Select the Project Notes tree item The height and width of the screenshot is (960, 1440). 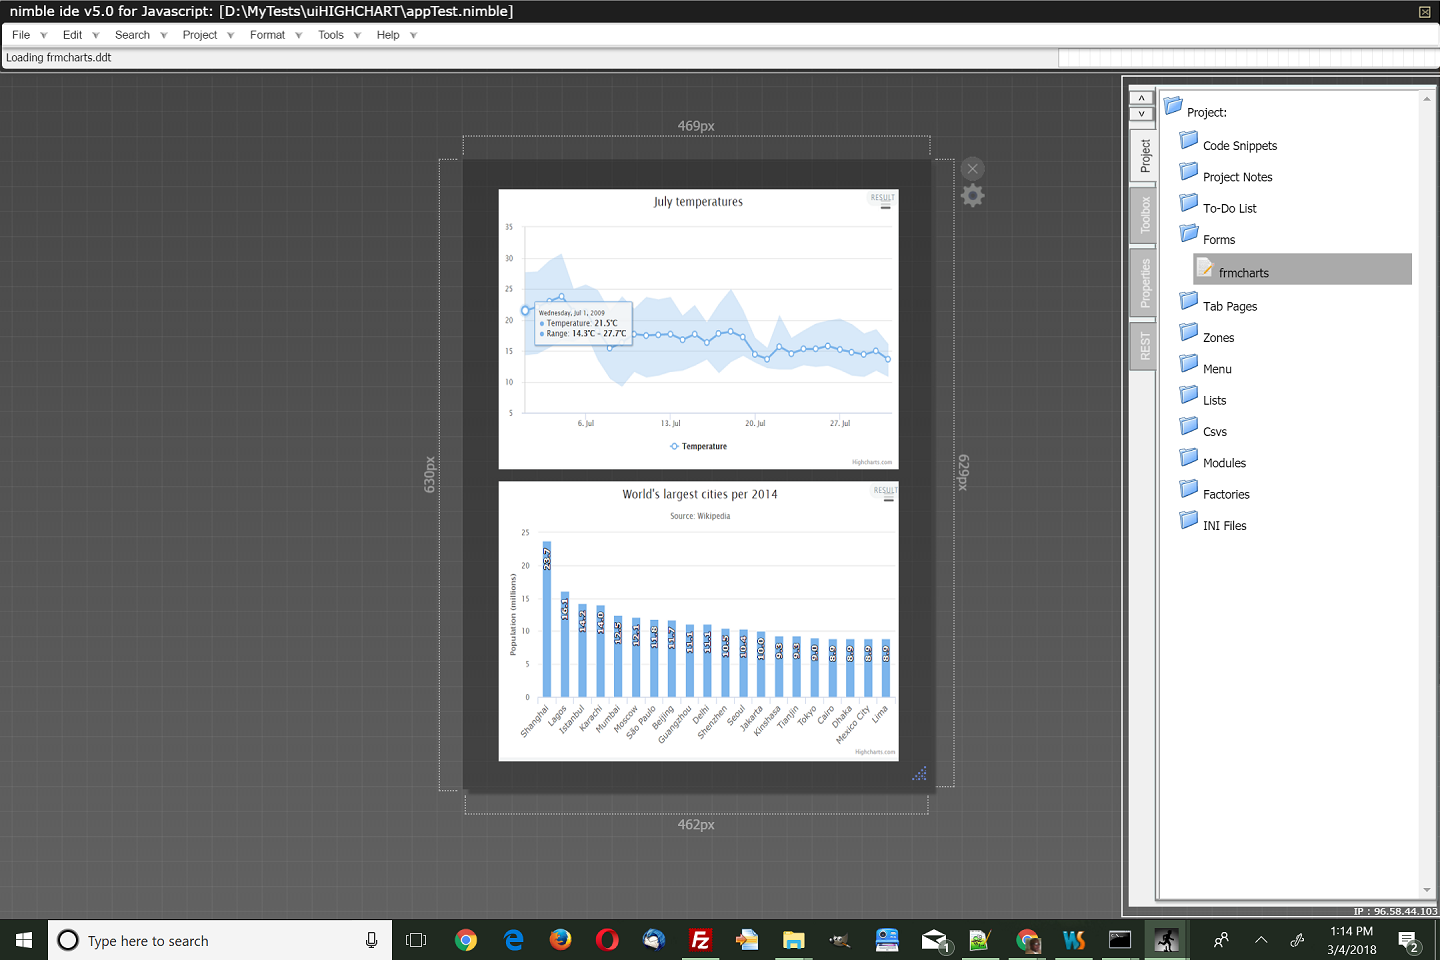(x=1237, y=177)
